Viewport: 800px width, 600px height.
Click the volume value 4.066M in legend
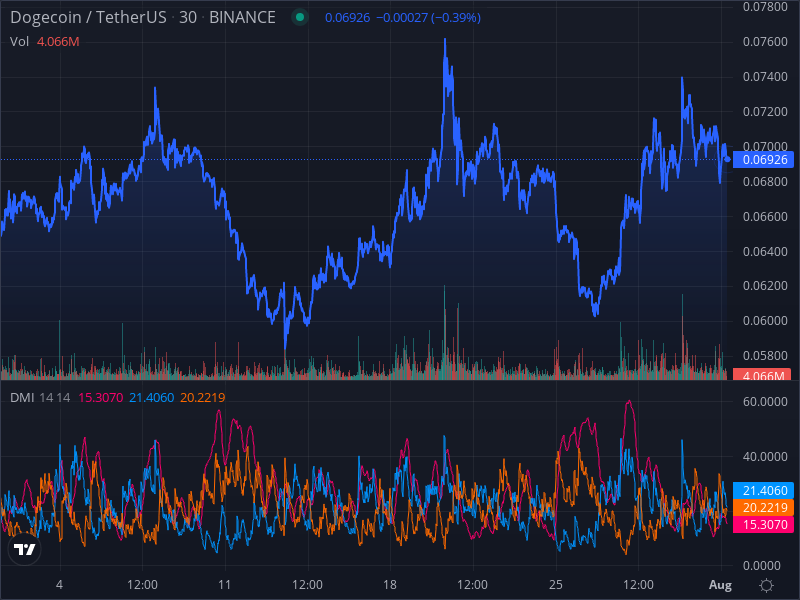pos(58,42)
